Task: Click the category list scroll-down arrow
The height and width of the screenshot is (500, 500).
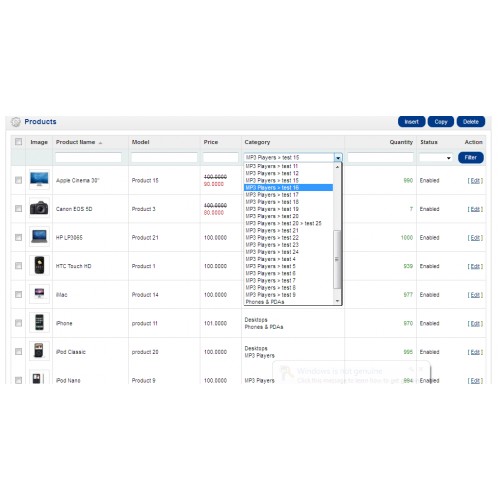Action: 337,301
